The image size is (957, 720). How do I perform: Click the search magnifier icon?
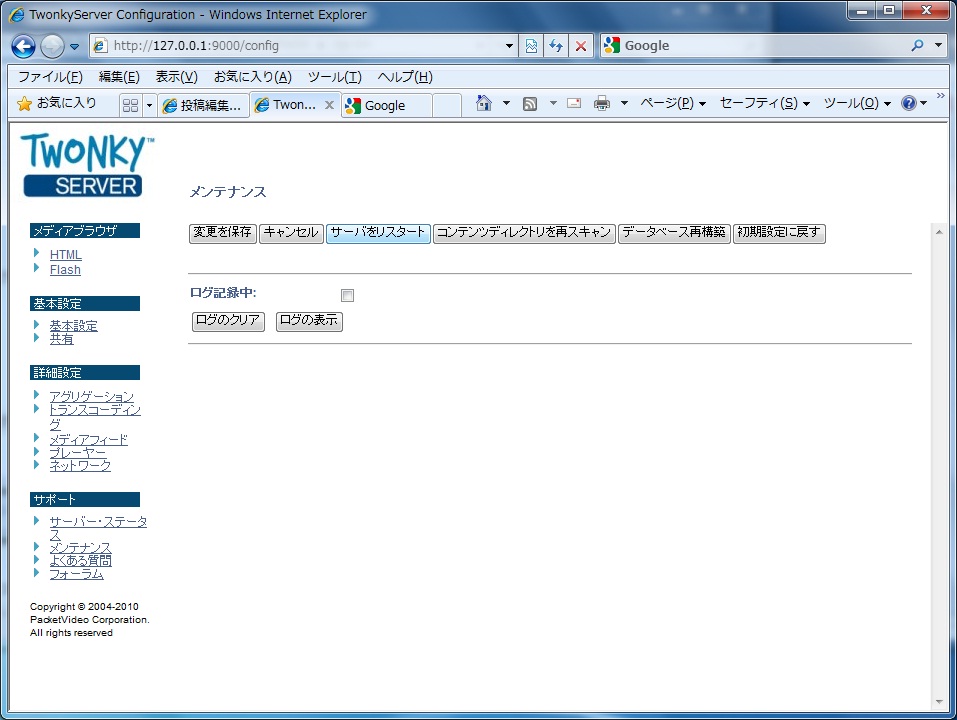coord(917,46)
